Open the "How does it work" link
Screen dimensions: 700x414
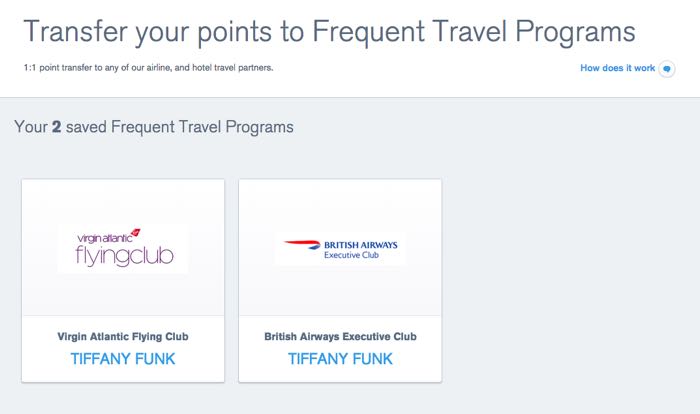(617, 68)
